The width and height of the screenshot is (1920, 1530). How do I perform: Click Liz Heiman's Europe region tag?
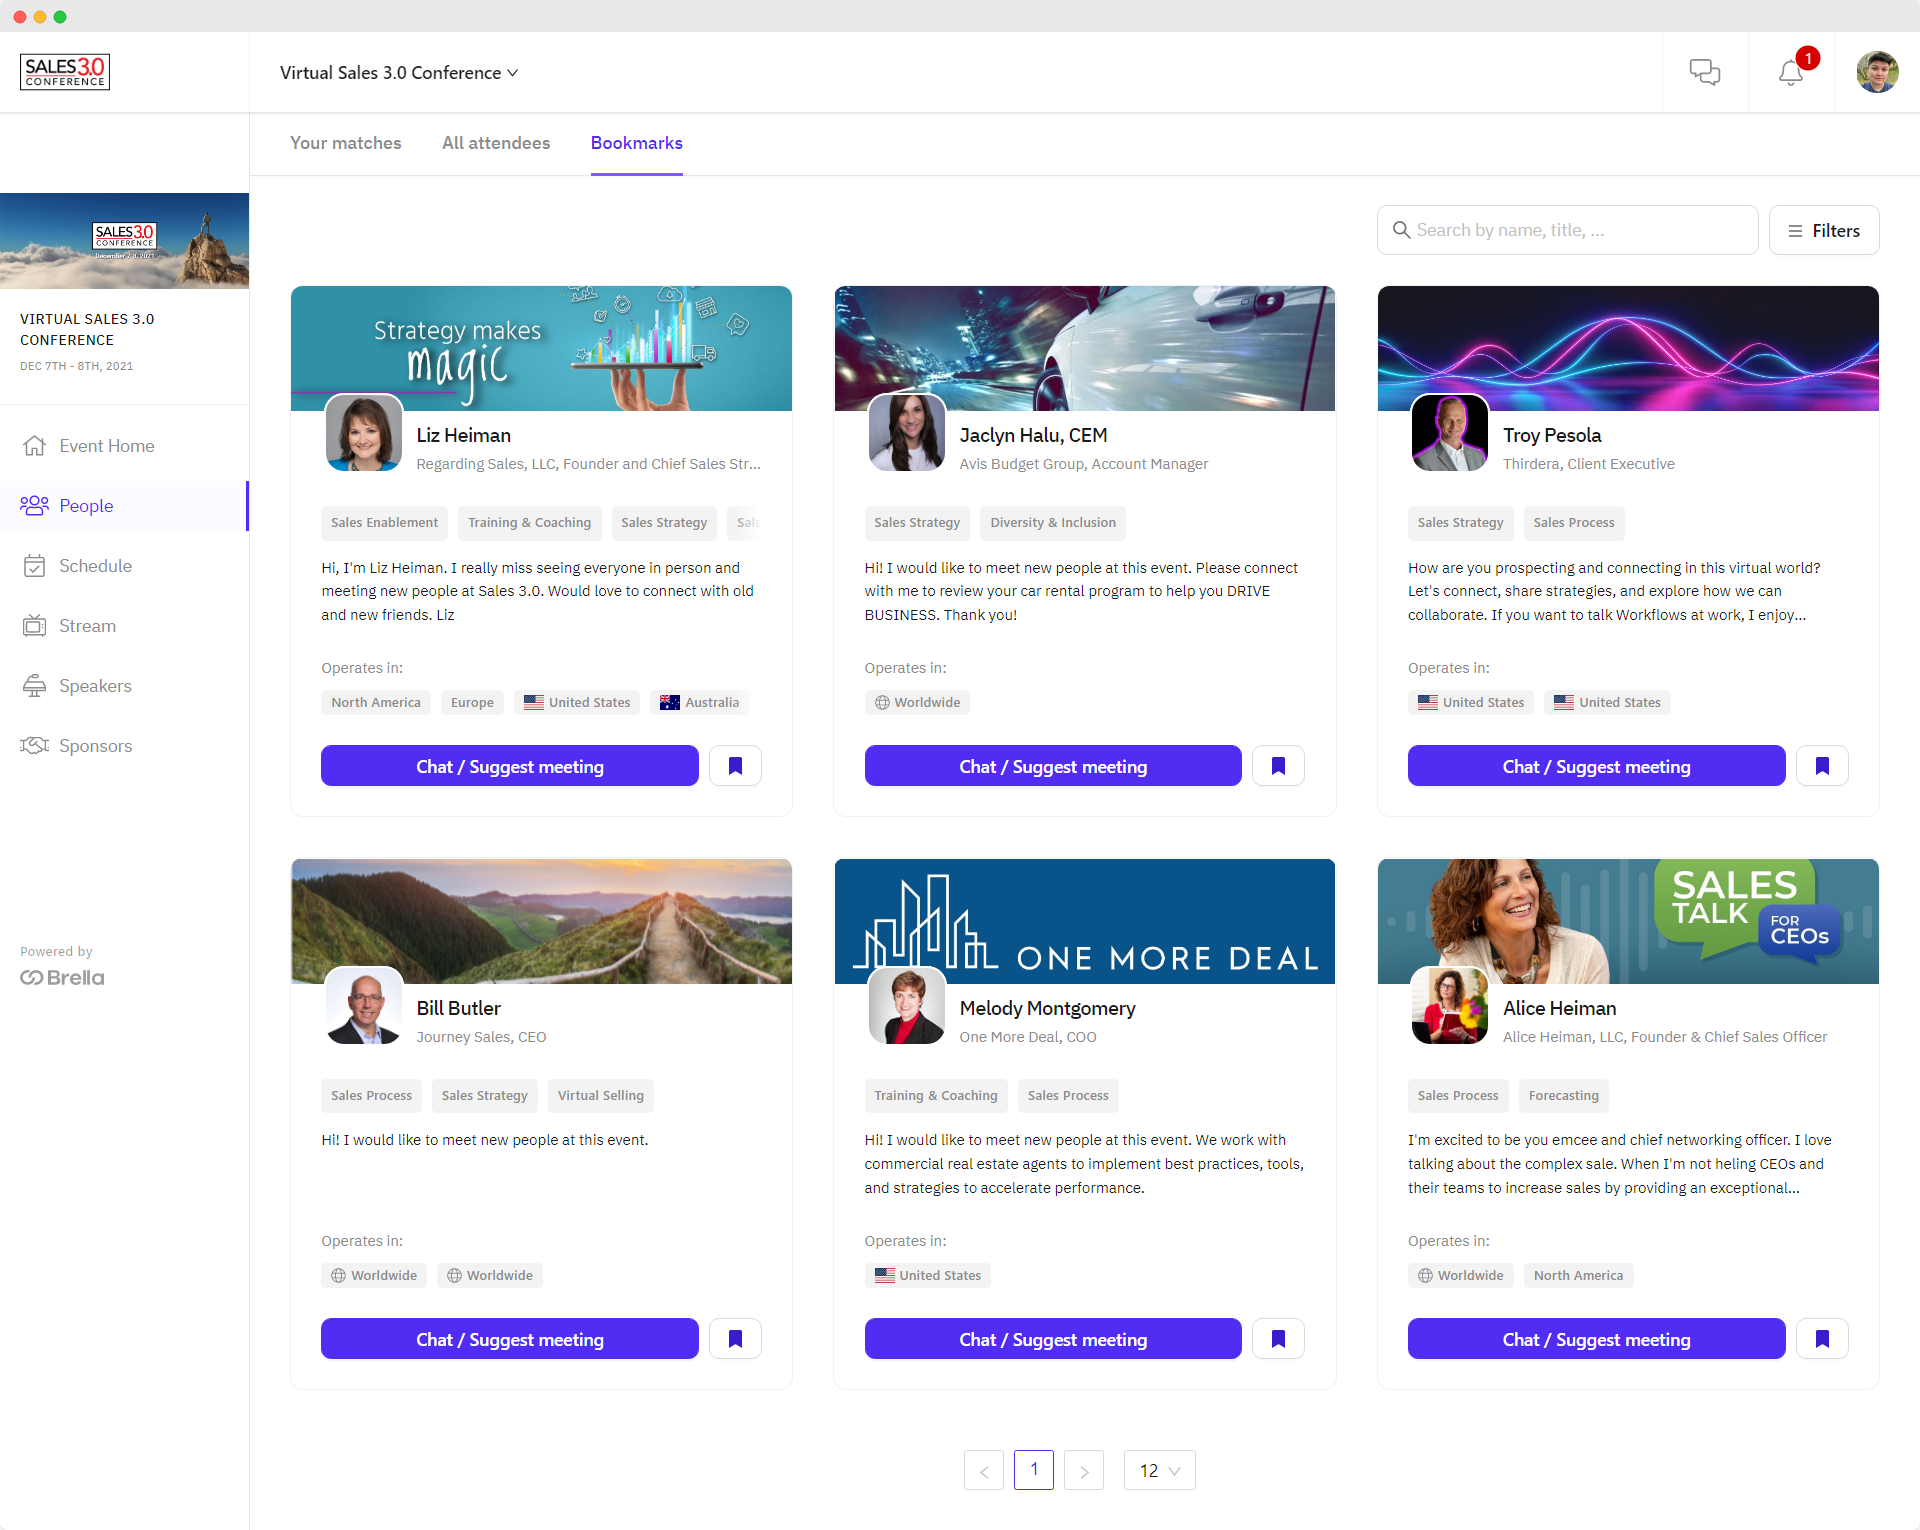coord(472,703)
